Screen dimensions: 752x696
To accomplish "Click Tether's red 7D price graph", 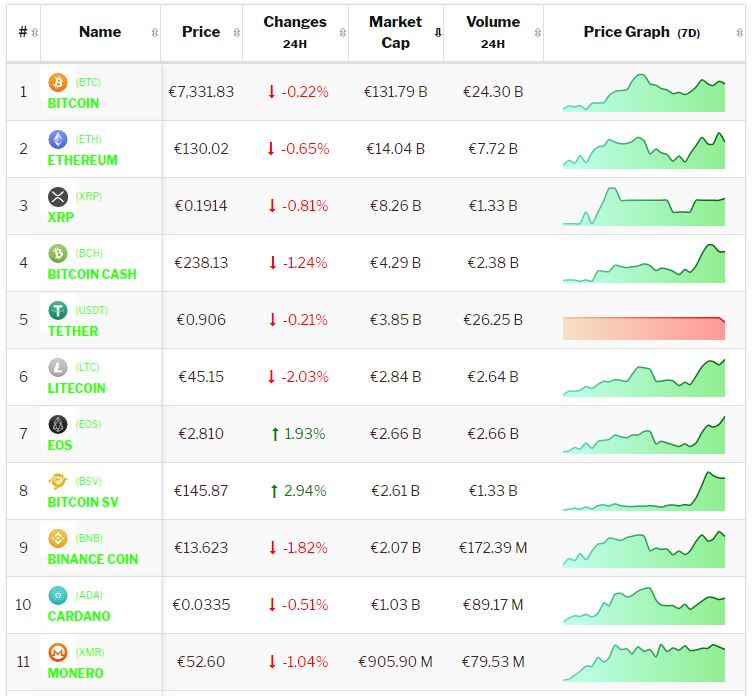I will click(644, 328).
